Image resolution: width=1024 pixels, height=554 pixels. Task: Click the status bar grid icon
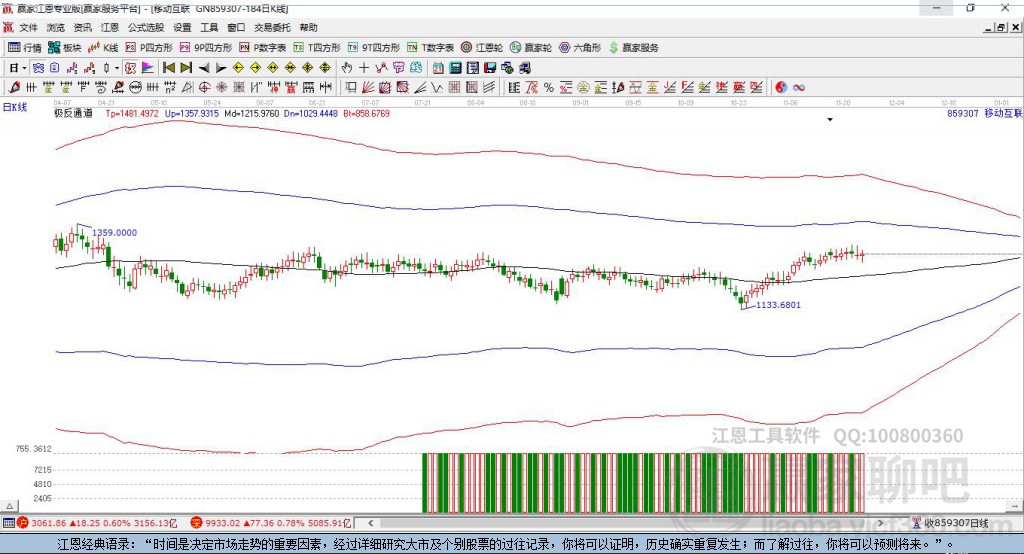click(x=8, y=523)
